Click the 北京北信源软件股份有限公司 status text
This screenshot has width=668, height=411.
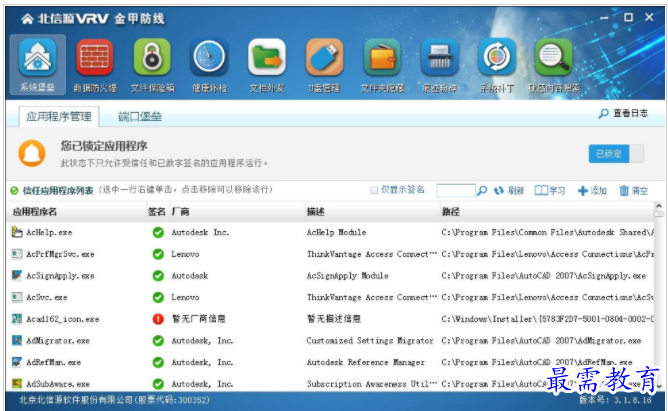click(x=114, y=400)
